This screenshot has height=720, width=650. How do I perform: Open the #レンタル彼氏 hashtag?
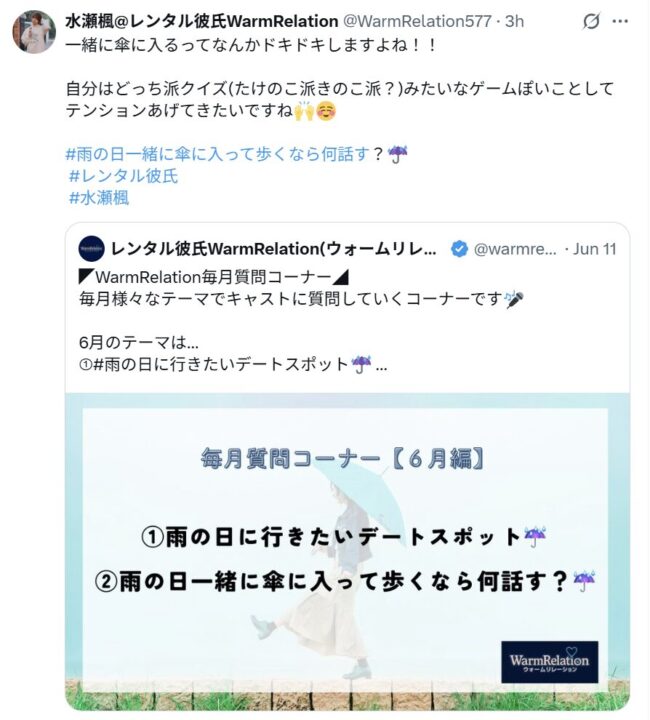[x=123, y=176]
